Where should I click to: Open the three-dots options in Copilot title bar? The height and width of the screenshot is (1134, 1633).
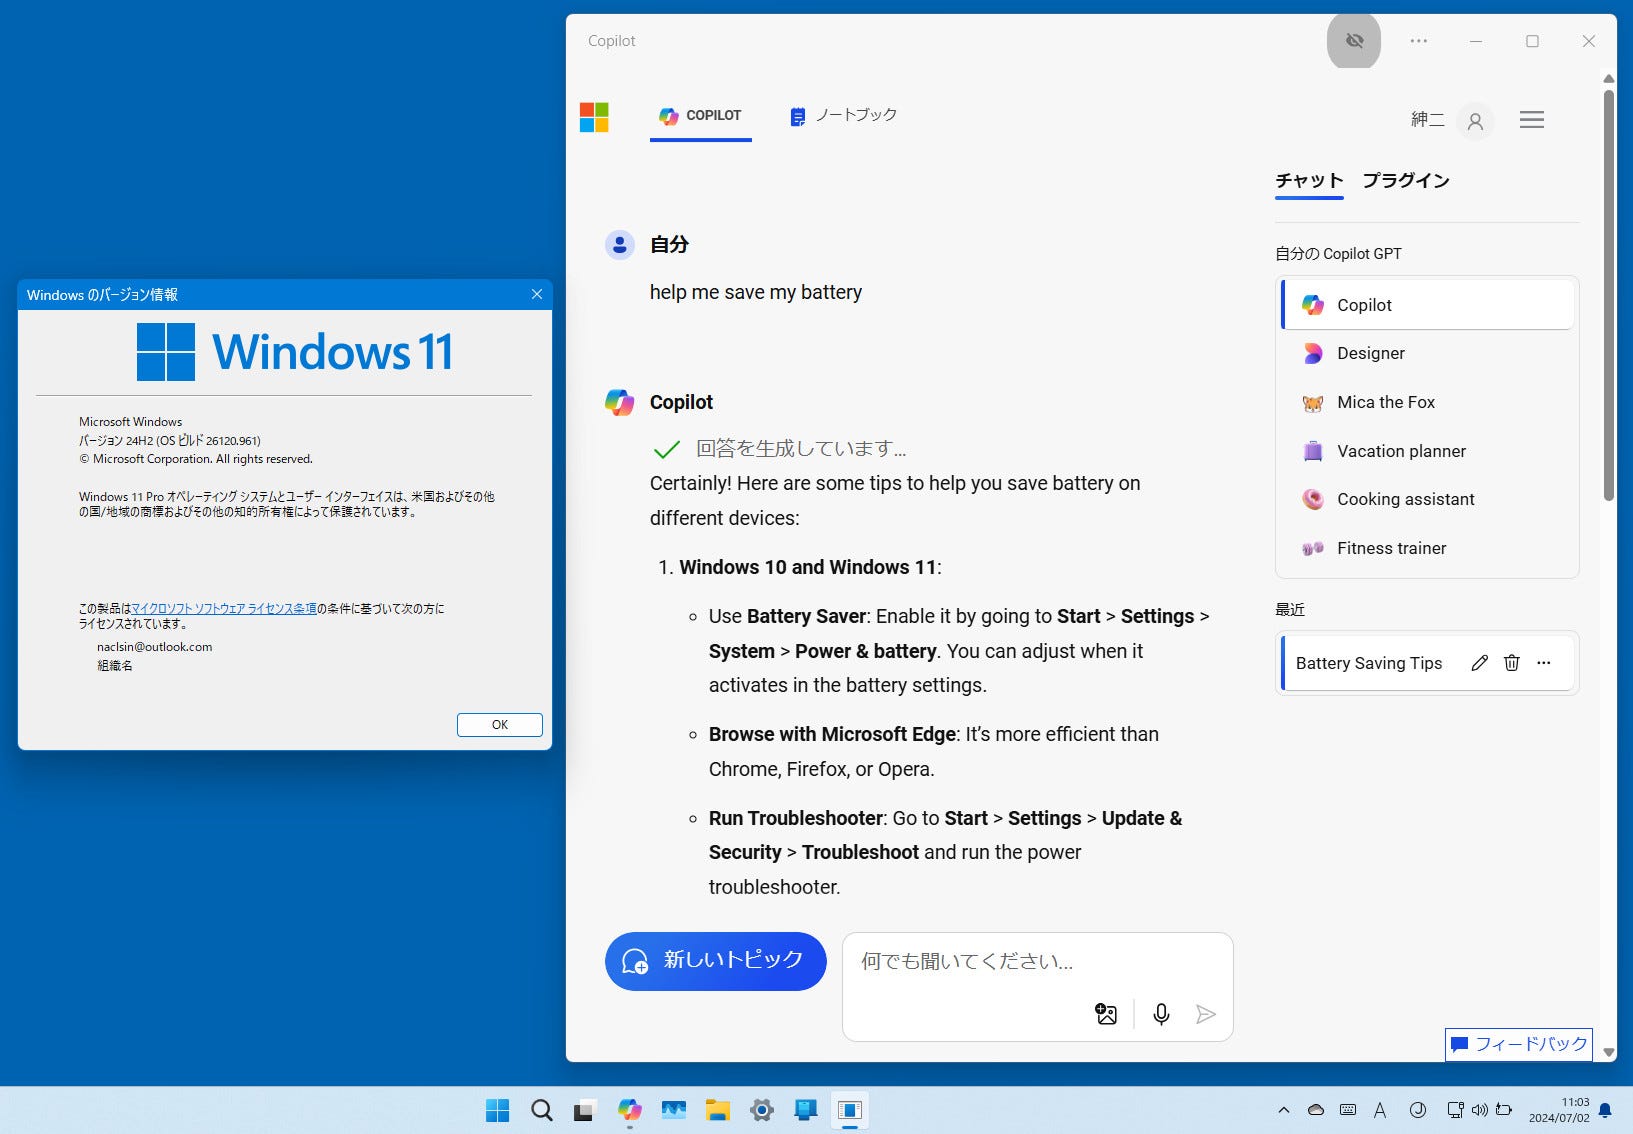point(1418,41)
